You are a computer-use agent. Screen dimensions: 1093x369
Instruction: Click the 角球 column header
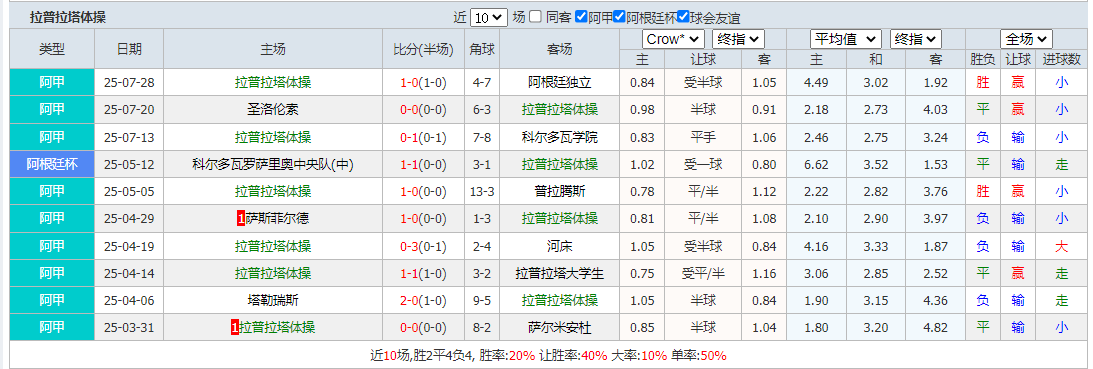click(x=482, y=49)
